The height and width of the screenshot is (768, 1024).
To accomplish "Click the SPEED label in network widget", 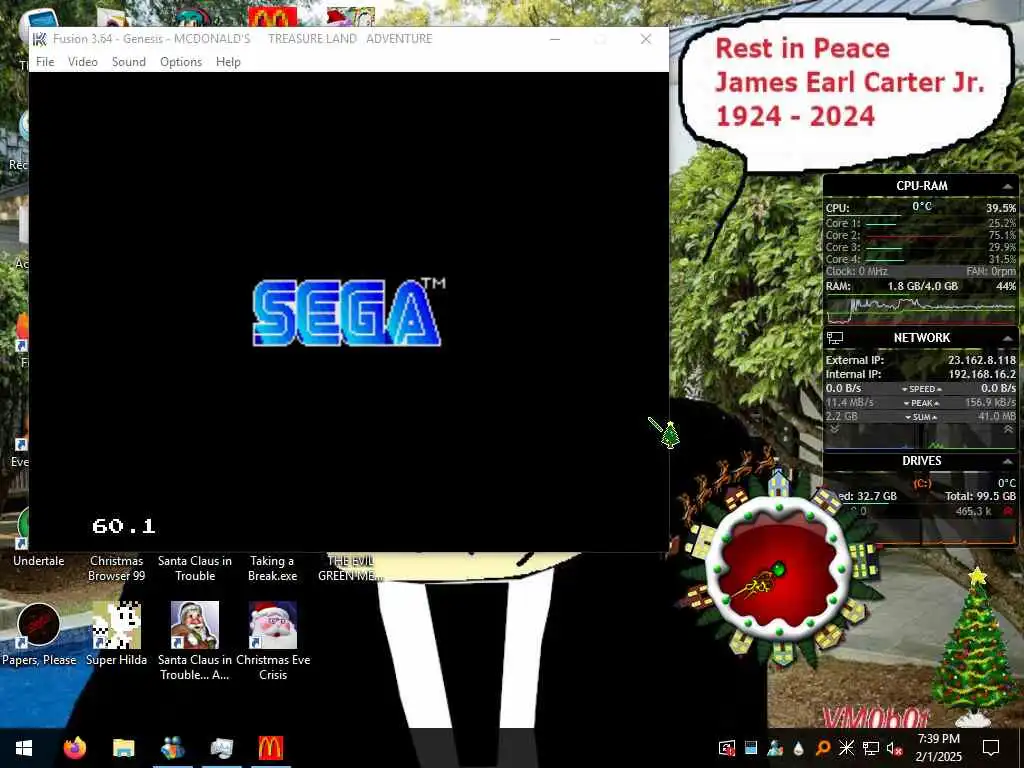I will tap(921, 389).
